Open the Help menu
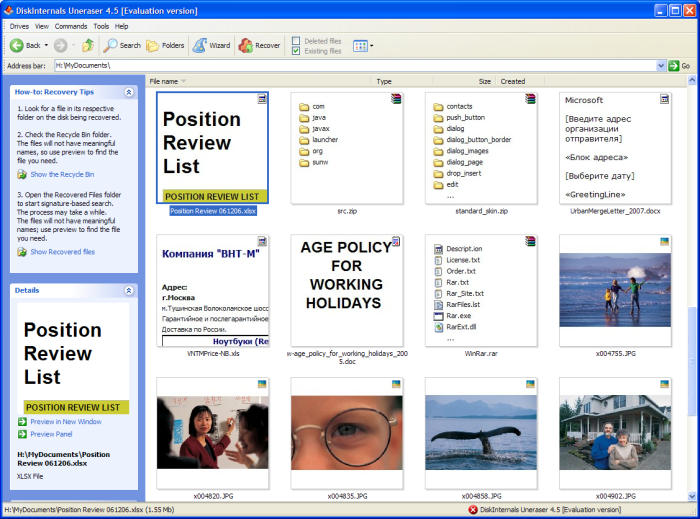This screenshot has width=700, height=519. pyautogui.click(x=121, y=26)
